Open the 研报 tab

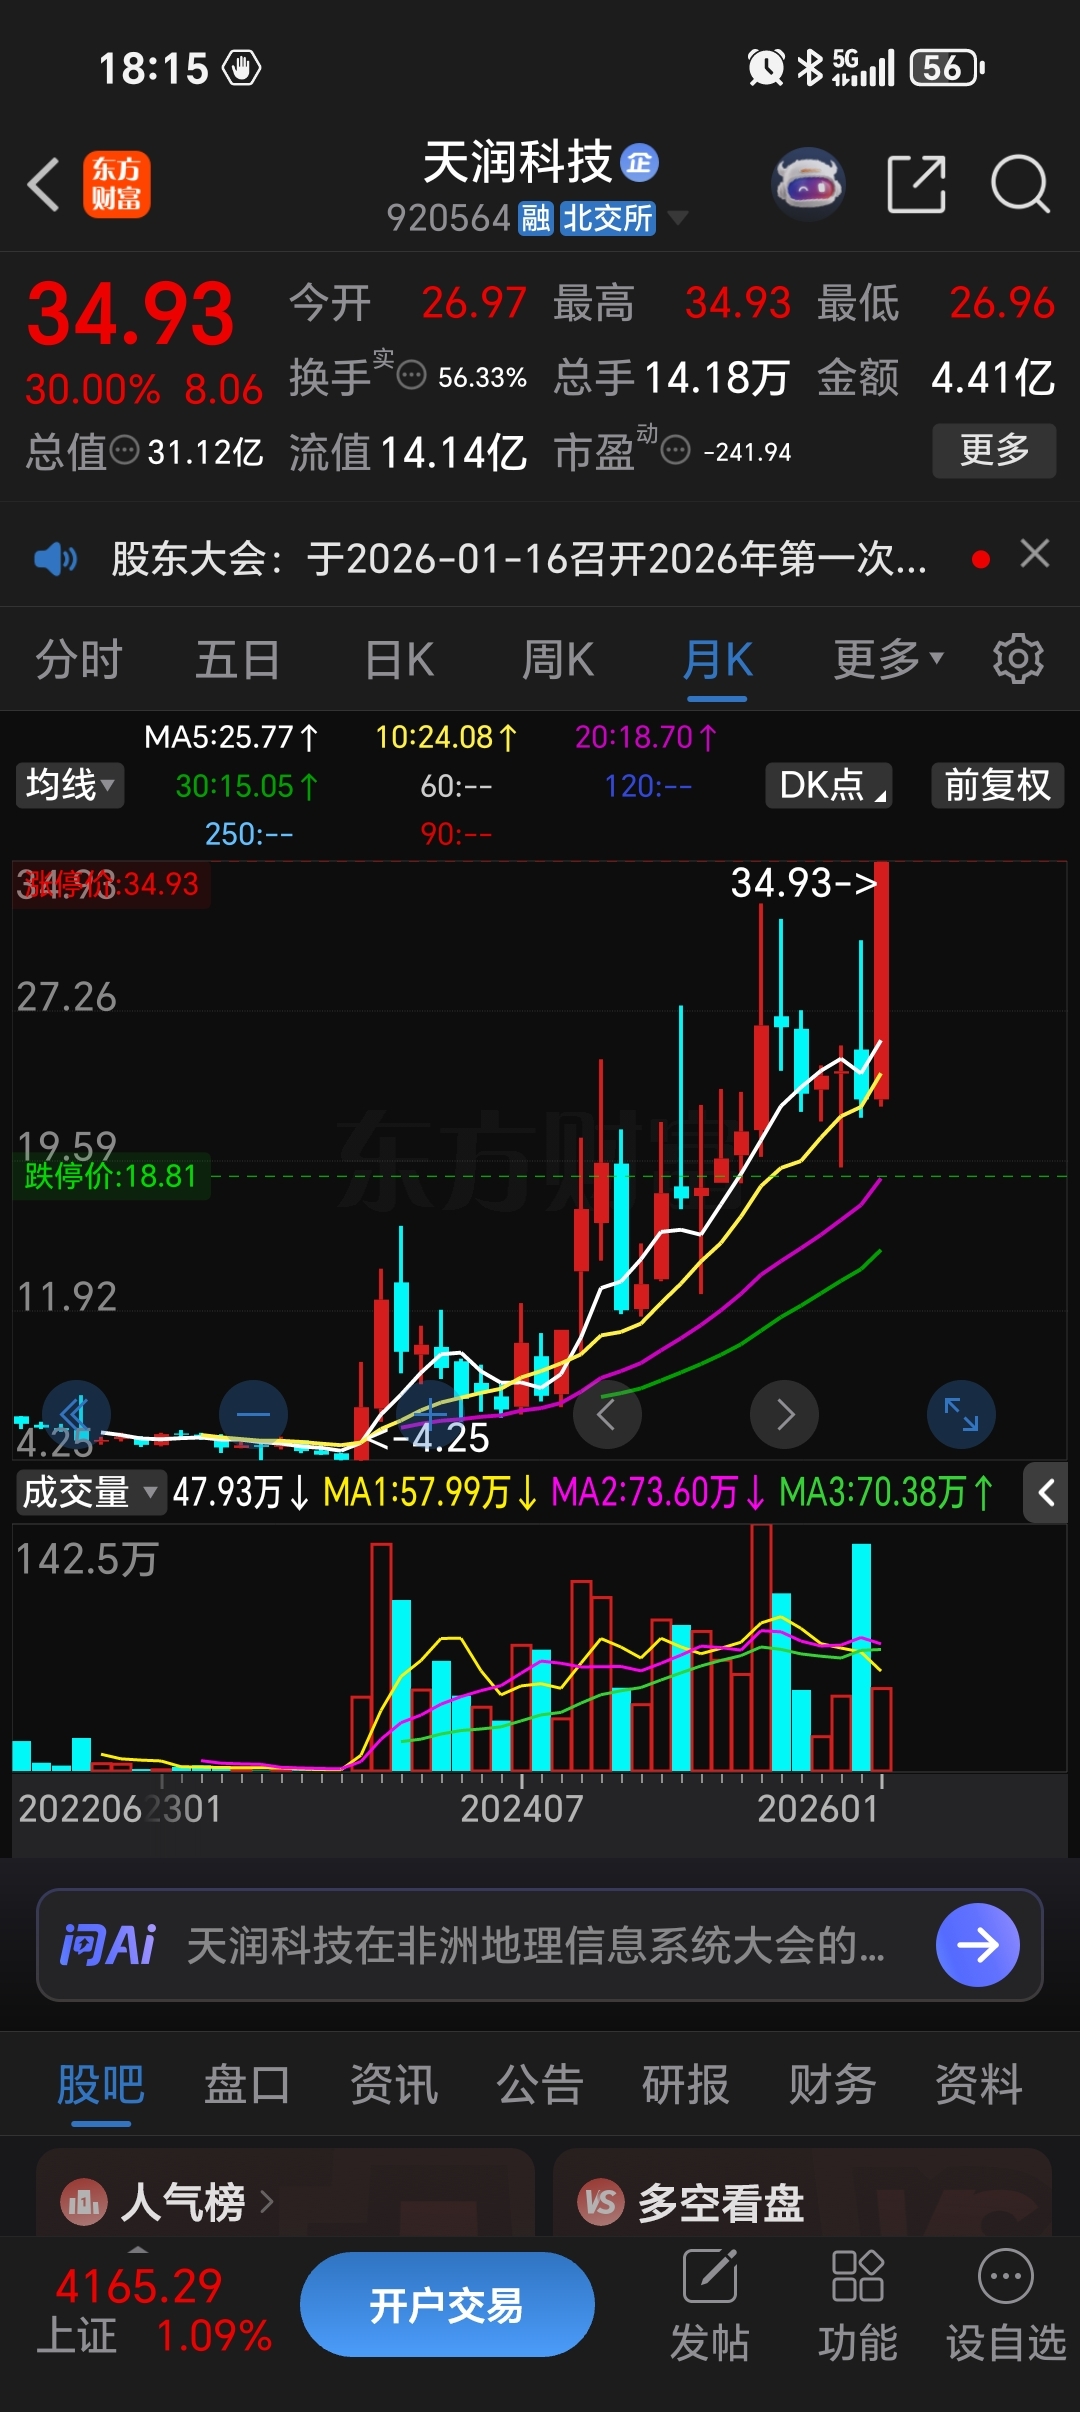tap(686, 2085)
